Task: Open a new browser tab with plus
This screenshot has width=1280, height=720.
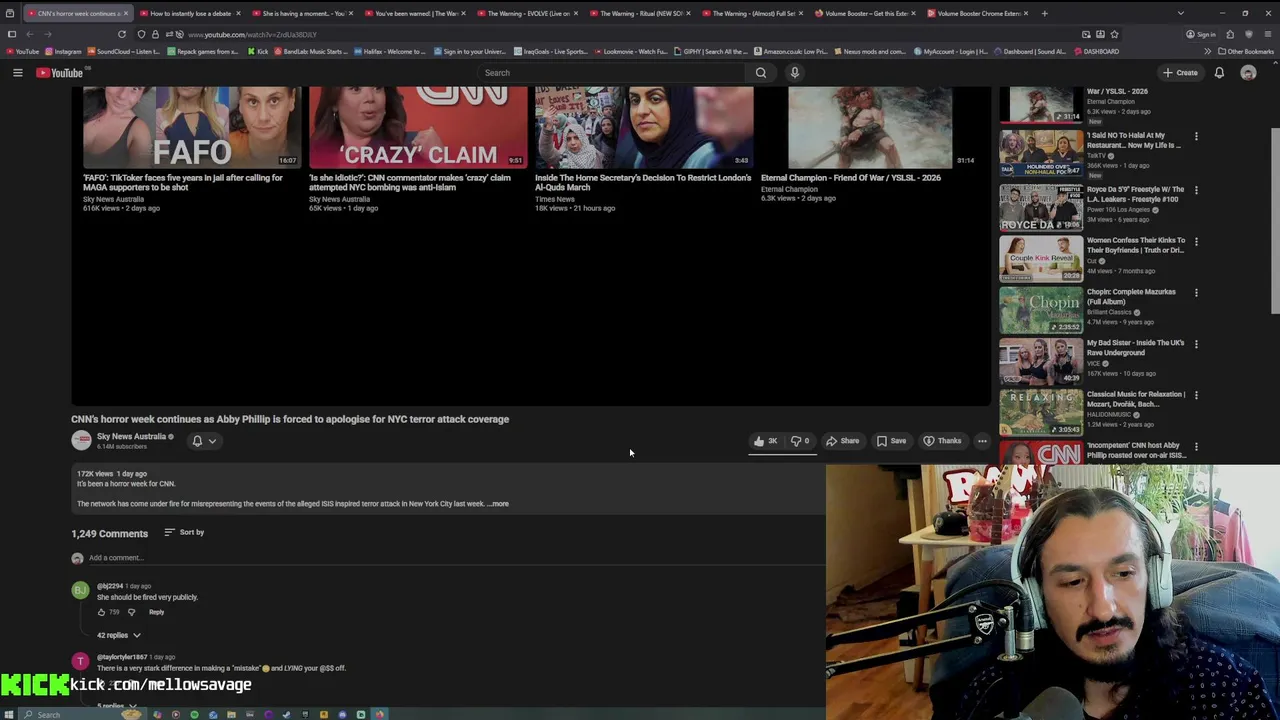Action: (1044, 13)
